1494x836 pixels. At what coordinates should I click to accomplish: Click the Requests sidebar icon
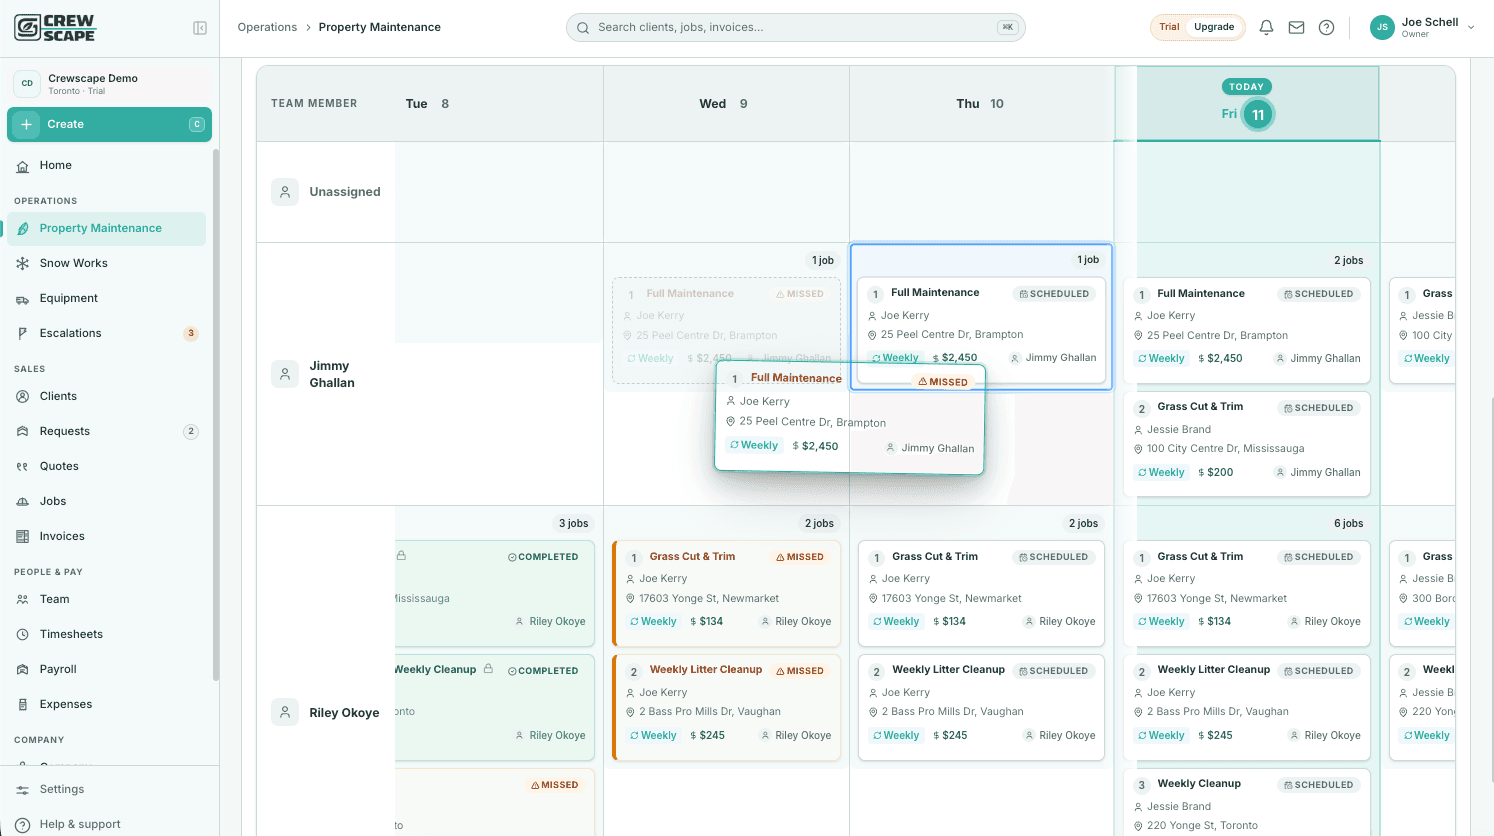22,431
